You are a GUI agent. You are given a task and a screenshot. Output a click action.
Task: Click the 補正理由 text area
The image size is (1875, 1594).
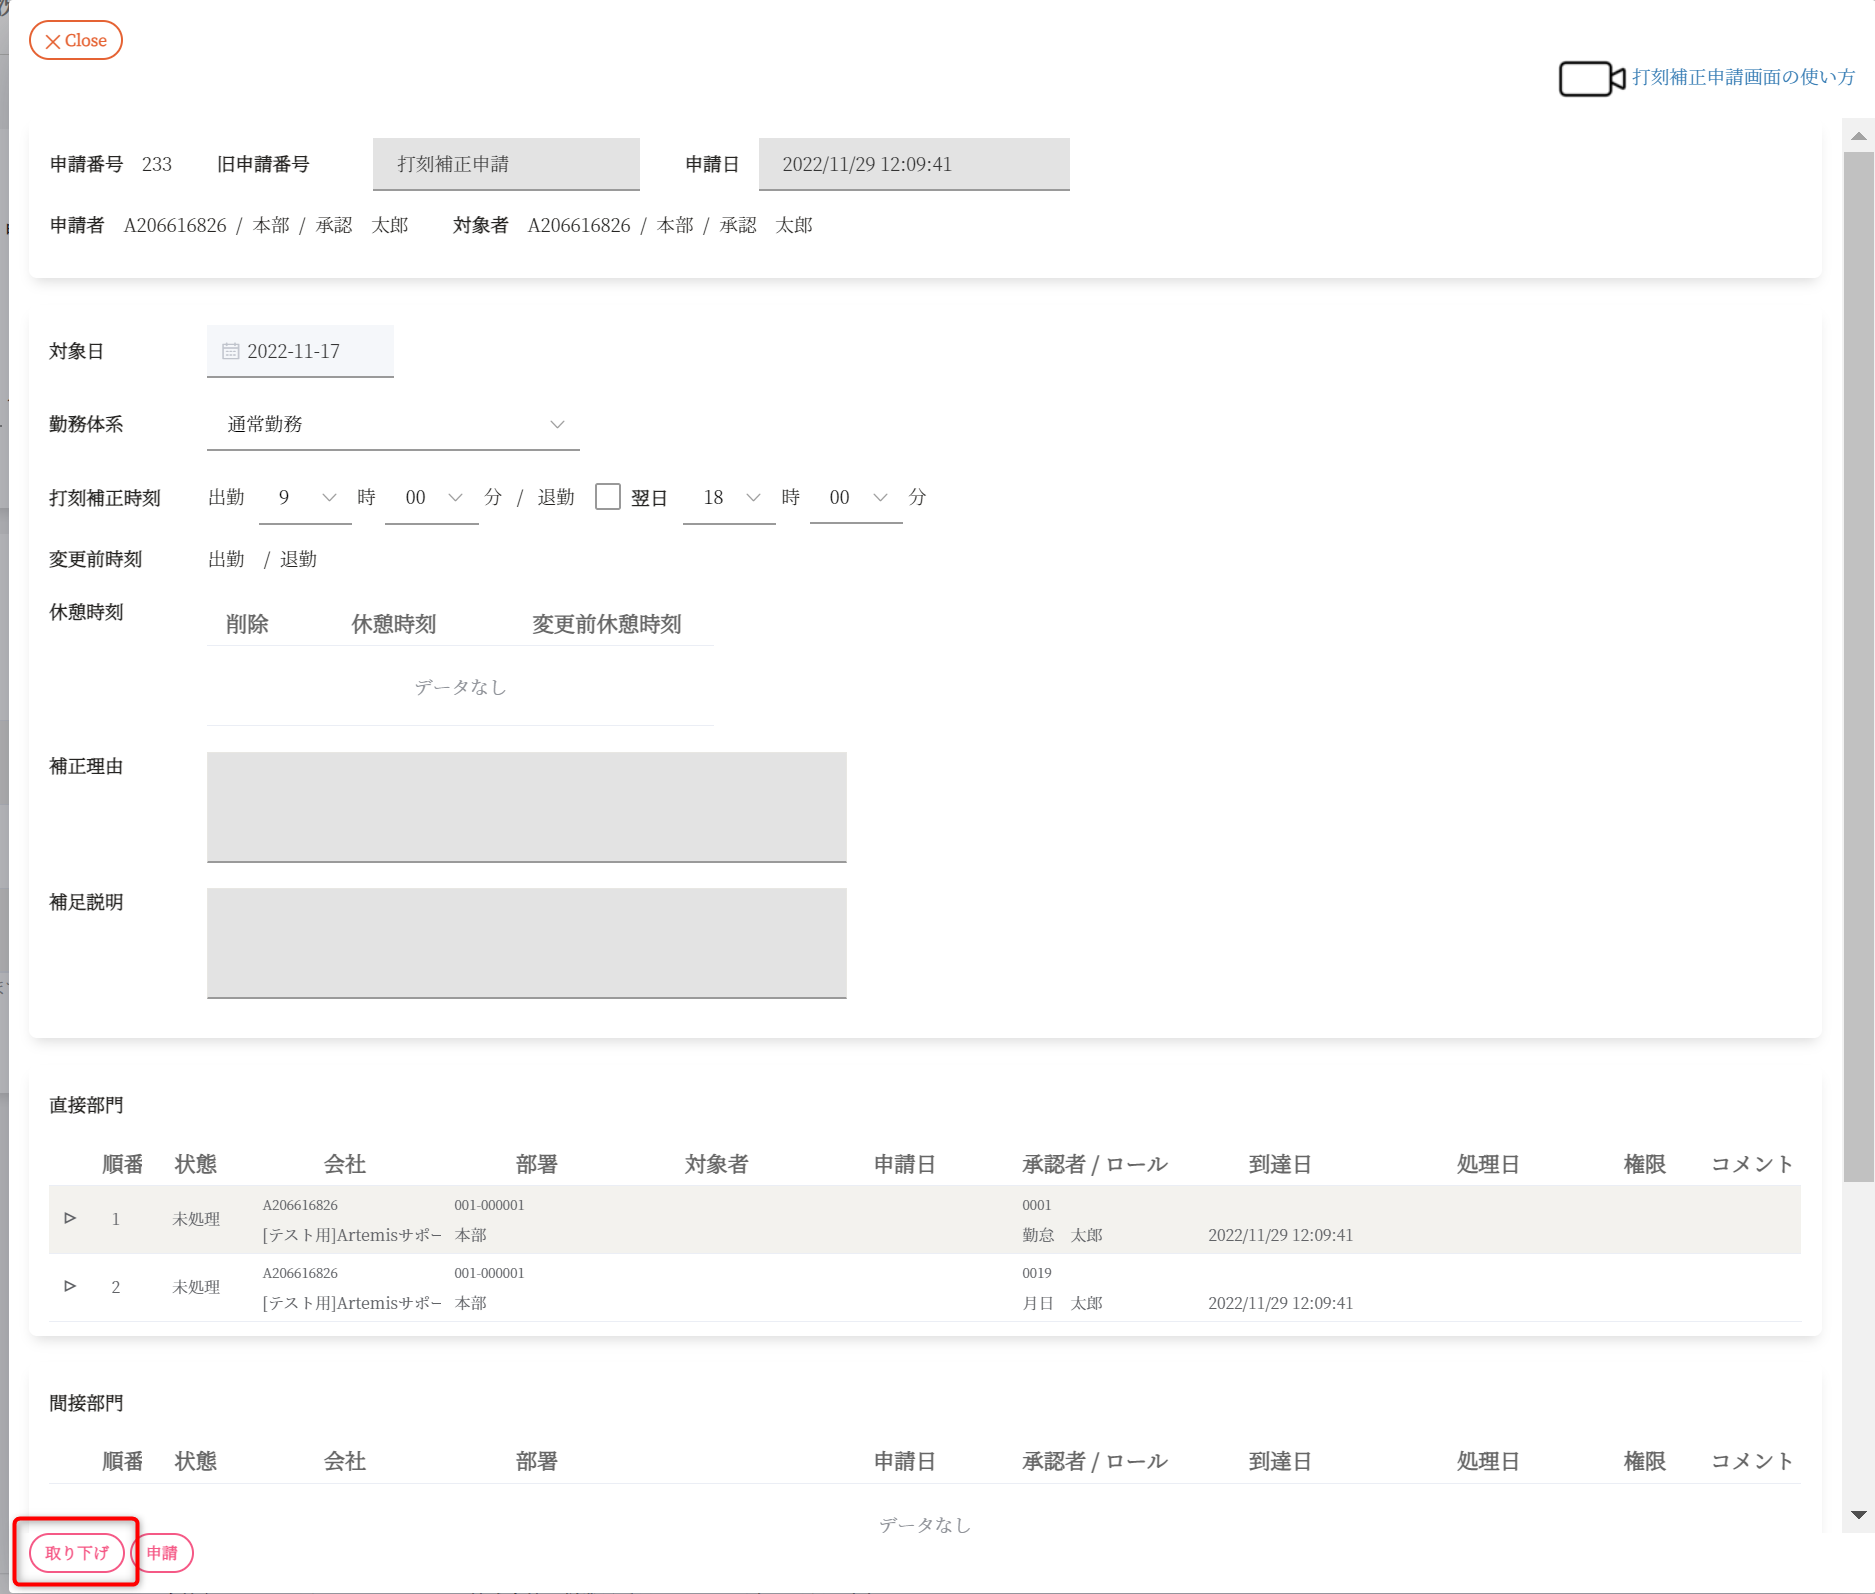click(526, 806)
